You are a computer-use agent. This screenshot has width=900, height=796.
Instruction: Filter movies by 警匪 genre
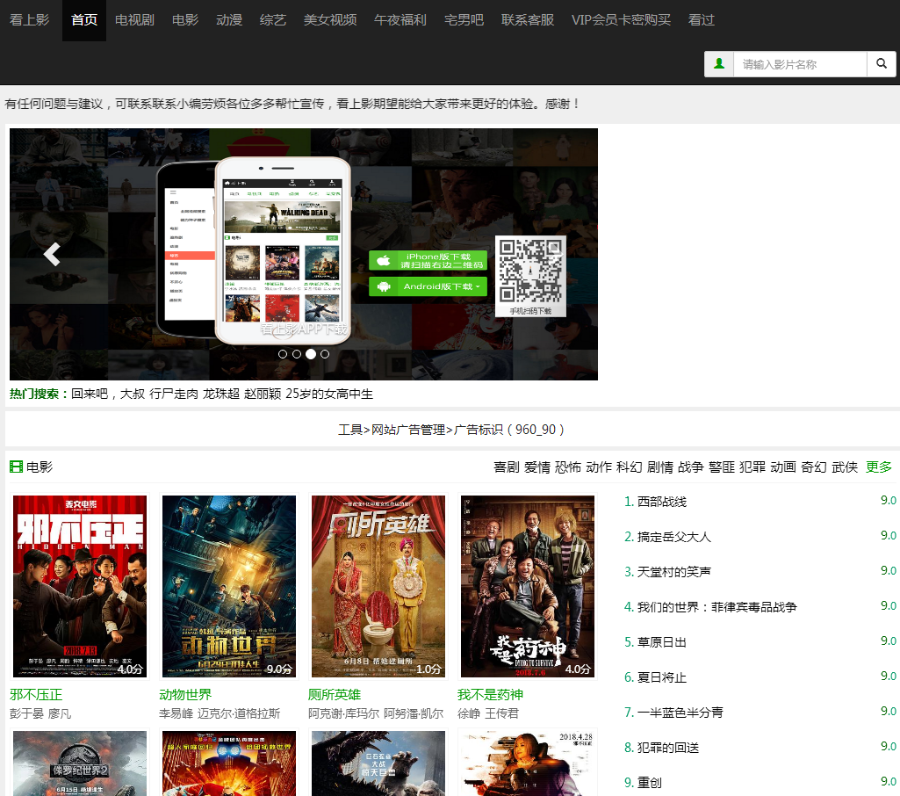pyautogui.click(x=721, y=467)
